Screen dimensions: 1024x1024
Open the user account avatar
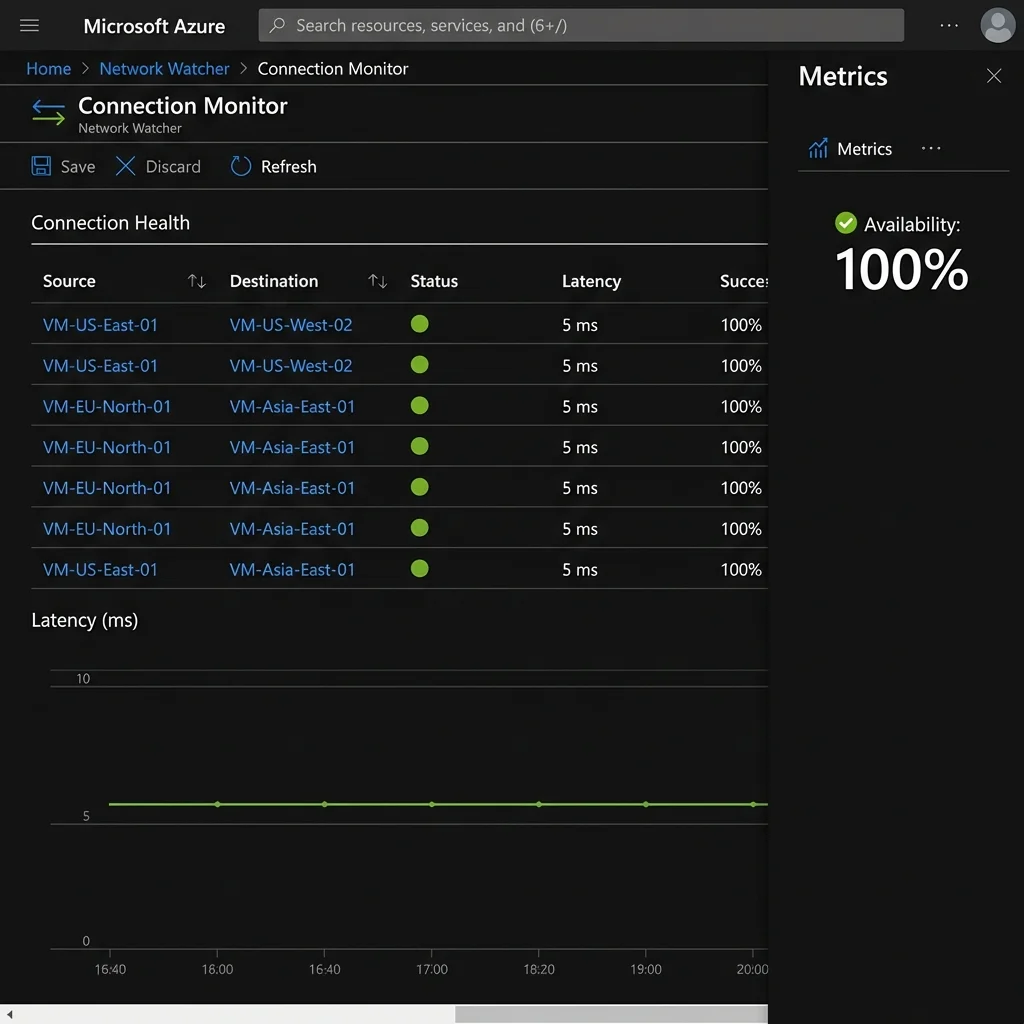(997, 25)
